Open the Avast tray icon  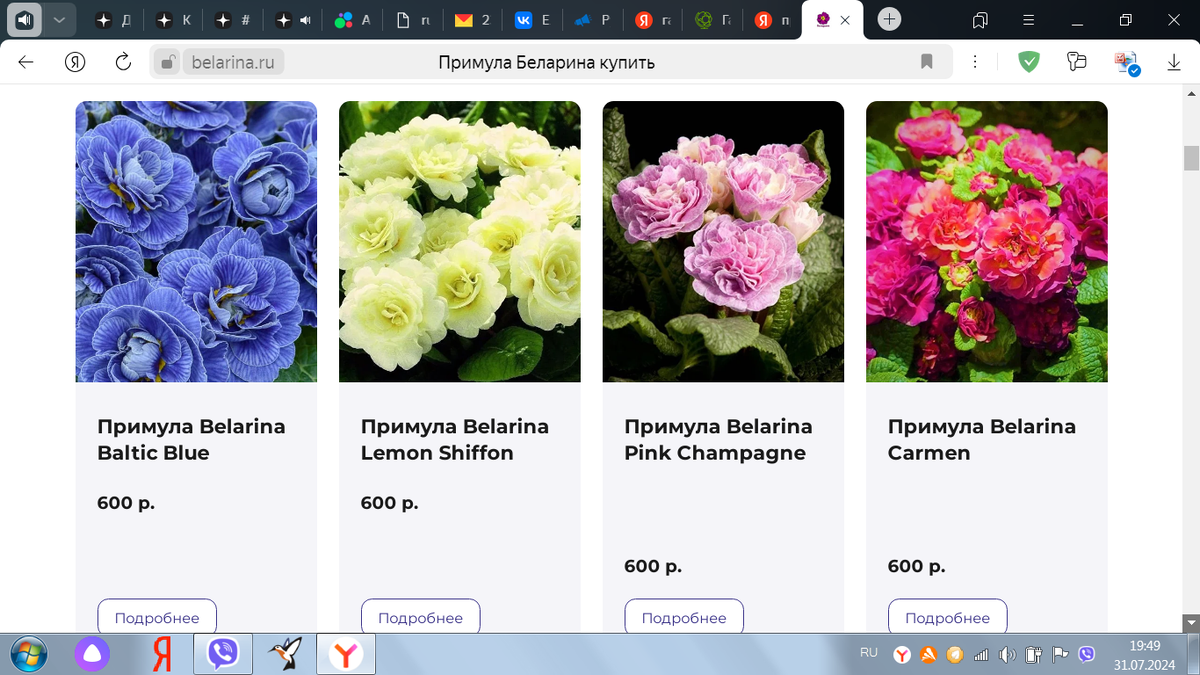[928, 655]
